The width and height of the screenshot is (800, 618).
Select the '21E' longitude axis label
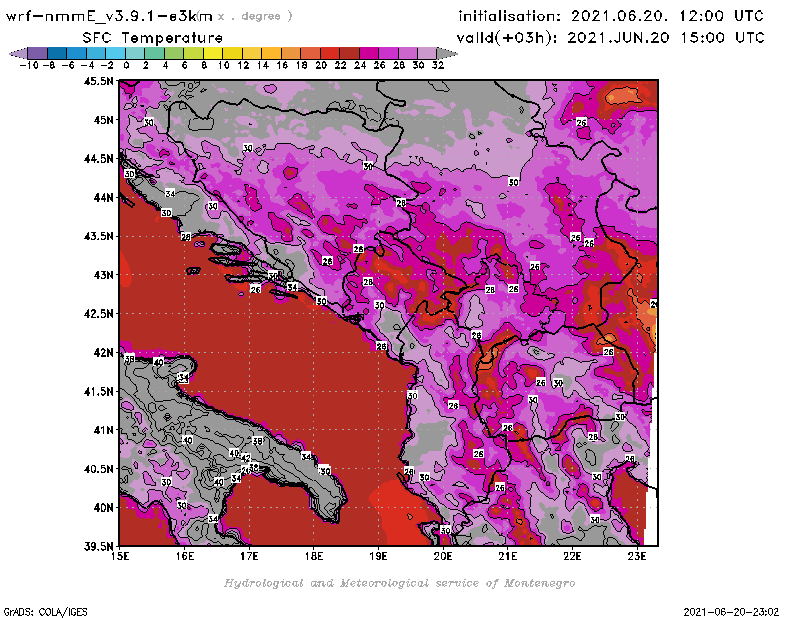click(x=508, y=556)
